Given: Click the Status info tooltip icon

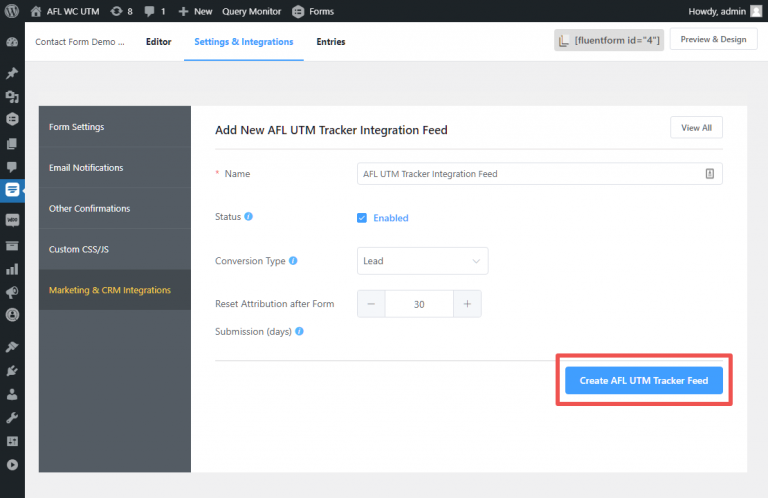Looking at the screenshot, I should coord(248,216).
